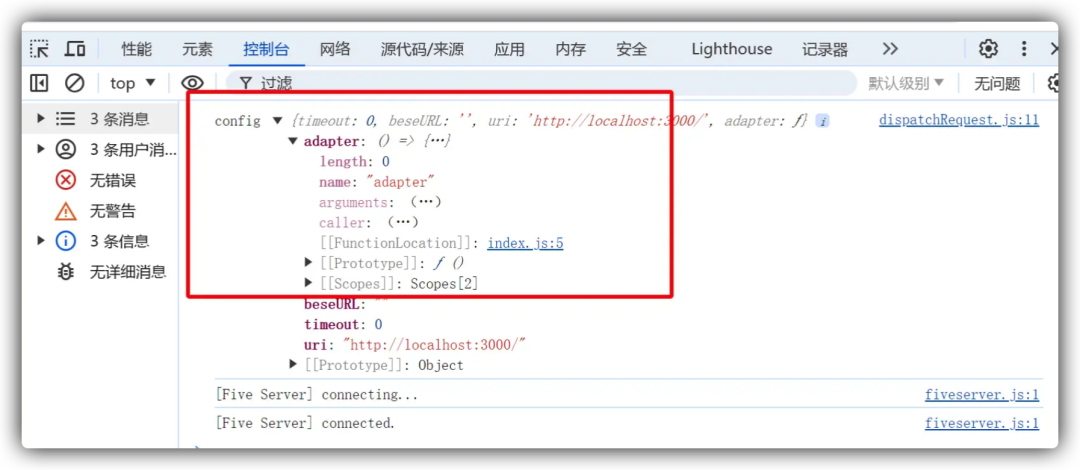Open live expression eye icon
The height and width of the screenshot is (470, 1080).
192,83
